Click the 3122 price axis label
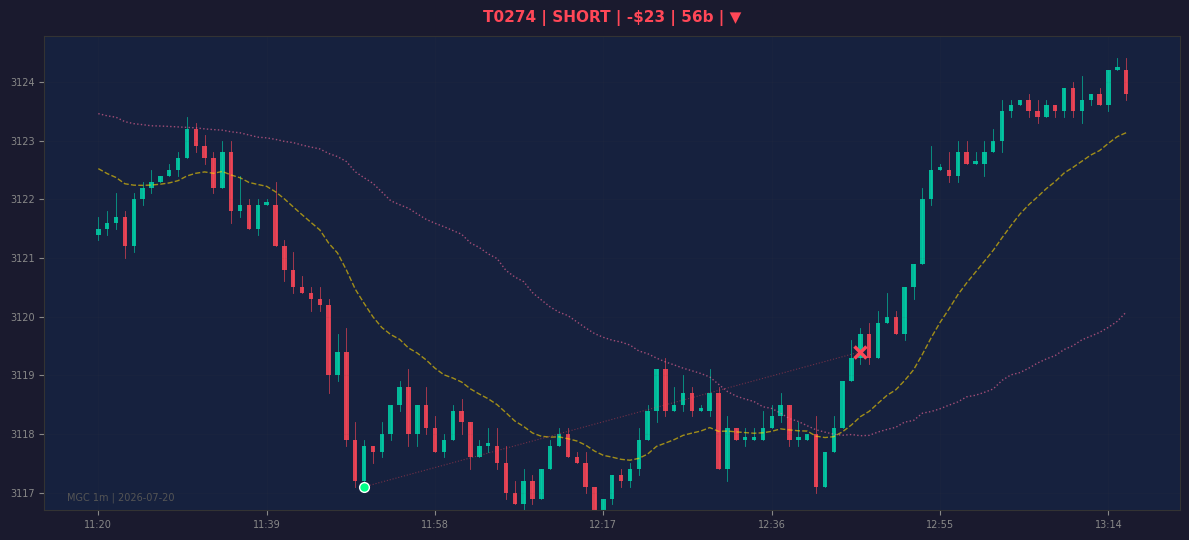The width and height of the screenshot is (1189, 540). pyautogui.click(x=22, y=199)
